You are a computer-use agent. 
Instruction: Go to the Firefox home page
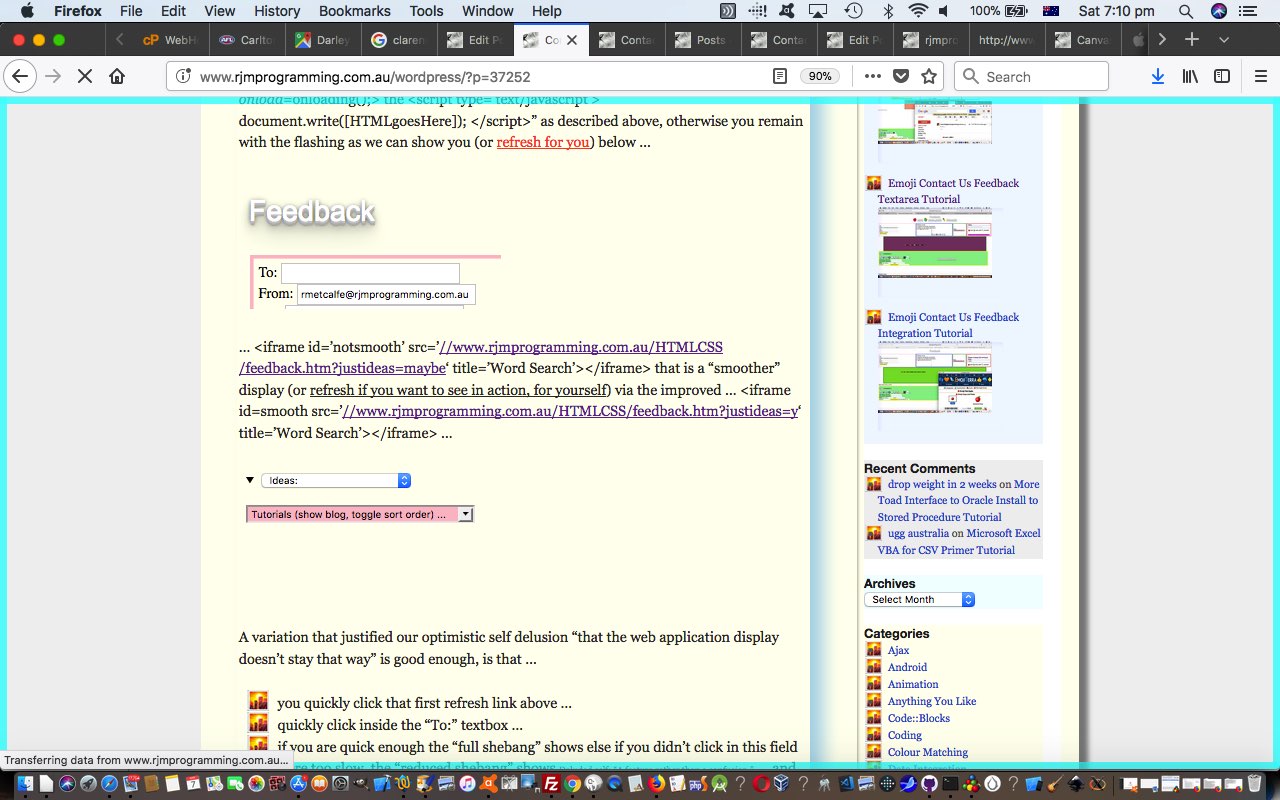(x=117, y=77)
